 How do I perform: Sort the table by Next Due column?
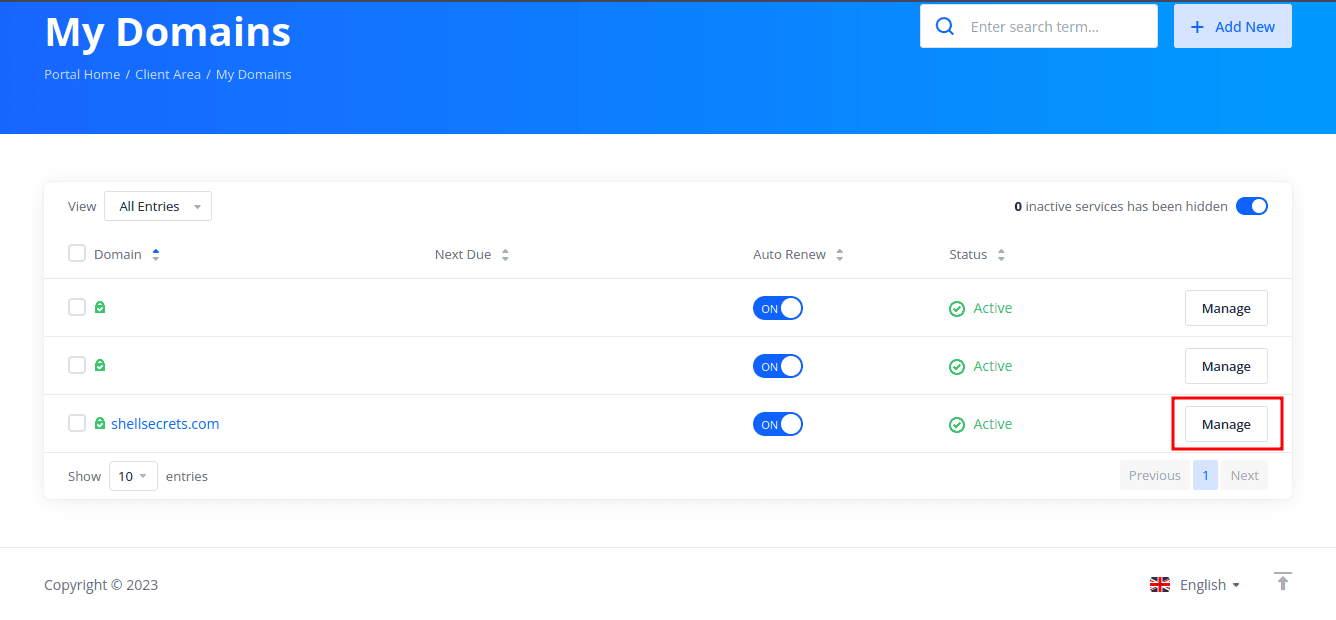click(505, 253)
